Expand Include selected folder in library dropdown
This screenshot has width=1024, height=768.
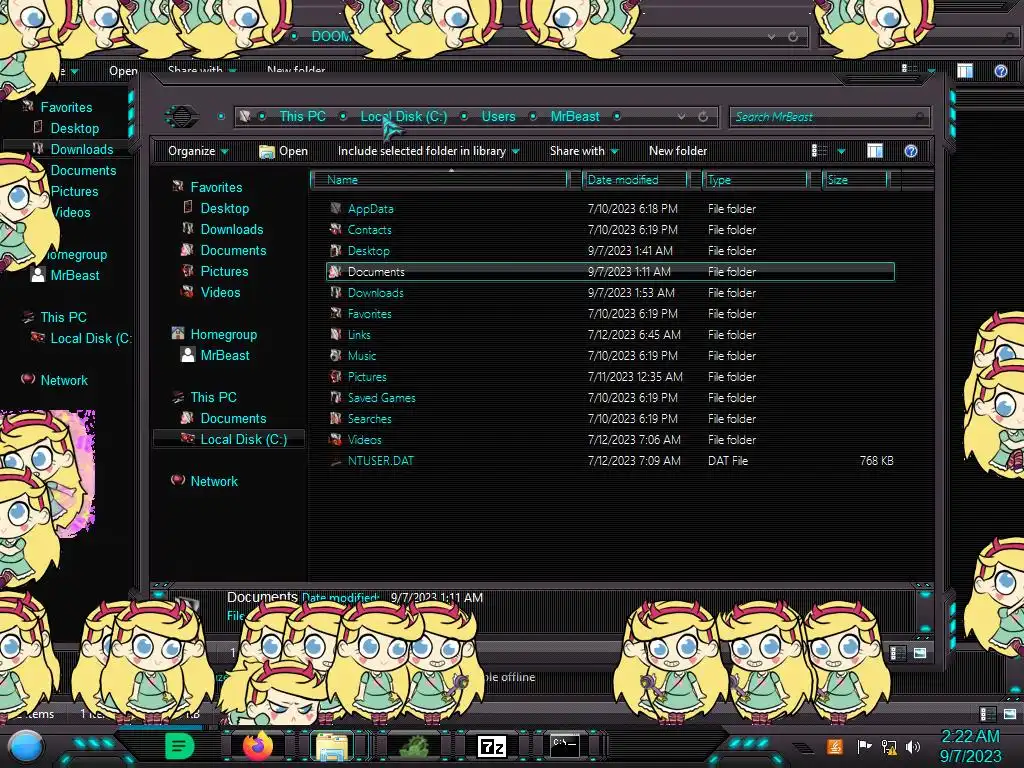428,151
